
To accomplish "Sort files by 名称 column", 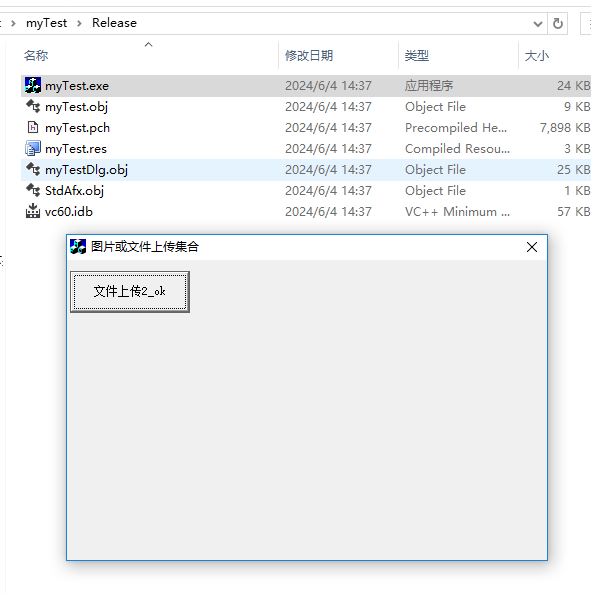I will pos(36,56).
